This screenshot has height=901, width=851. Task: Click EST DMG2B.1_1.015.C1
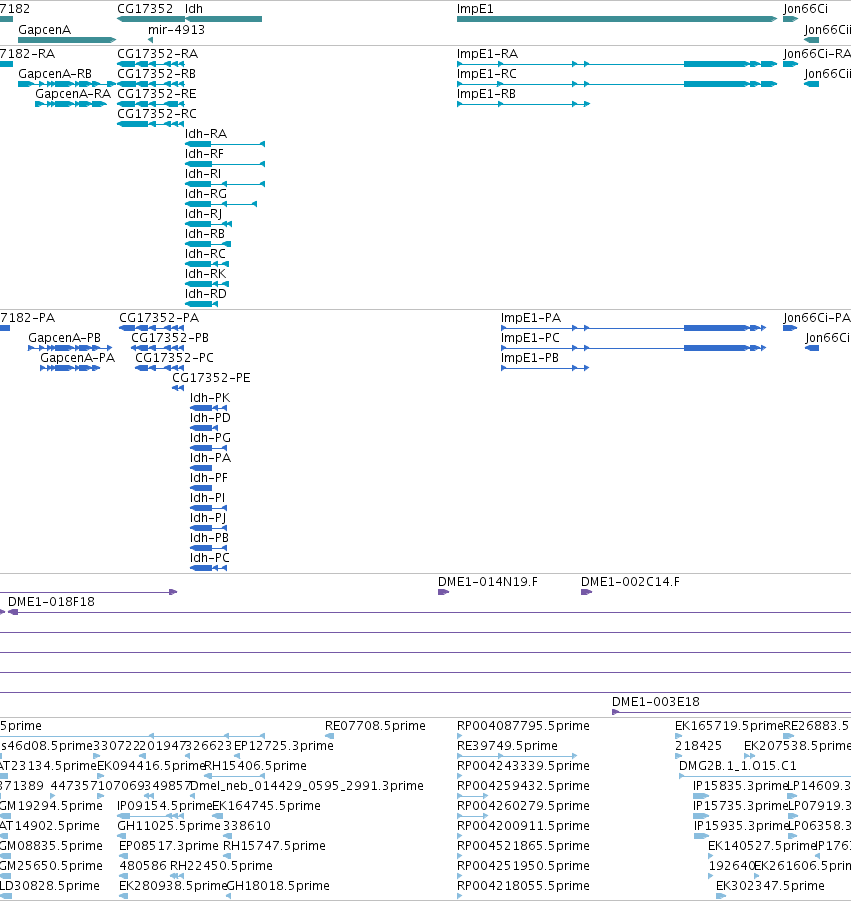tap(738, 766)
